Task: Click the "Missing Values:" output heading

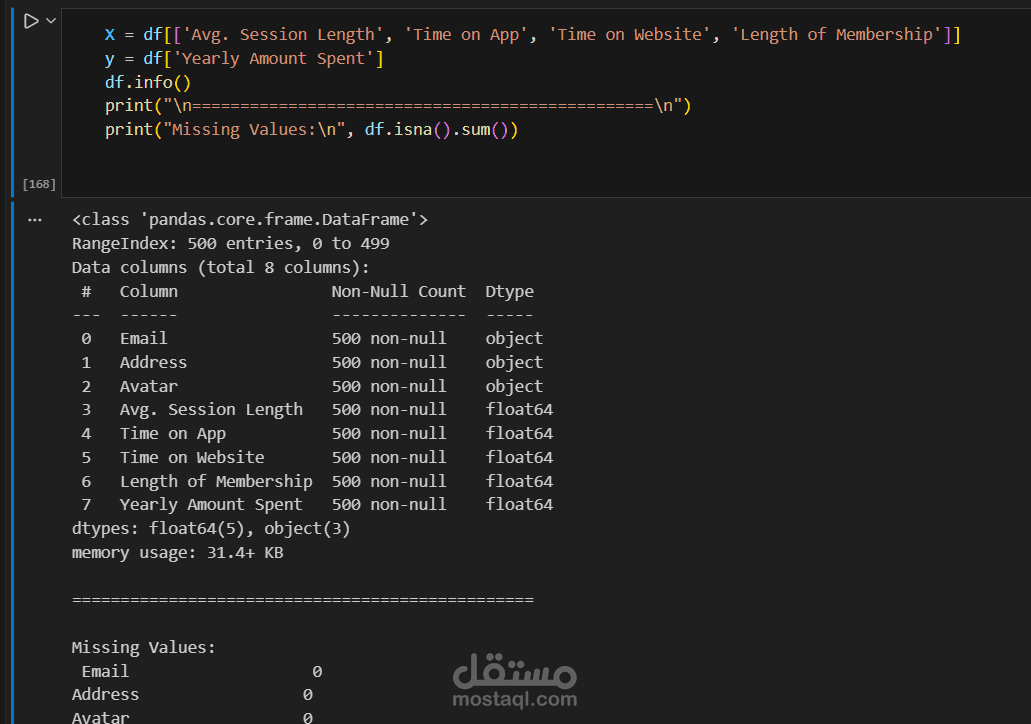Action: tap(143, 648)
